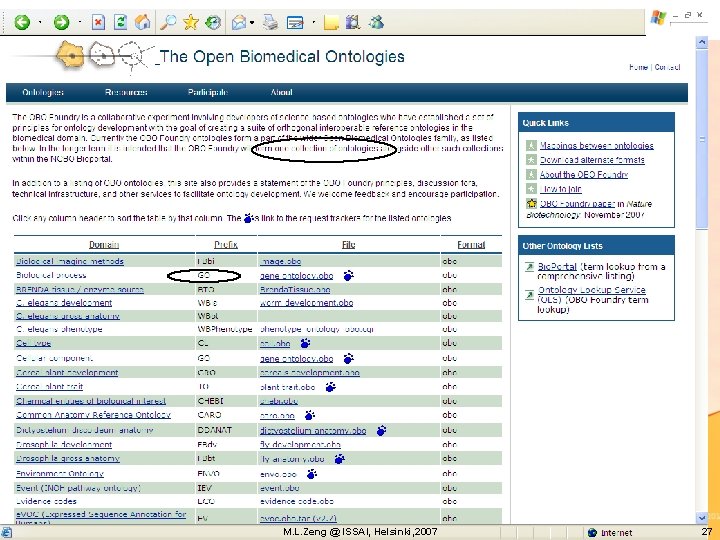Sort the table by the Format header
This screenshot has width=720, height=540.
[471, 245]
